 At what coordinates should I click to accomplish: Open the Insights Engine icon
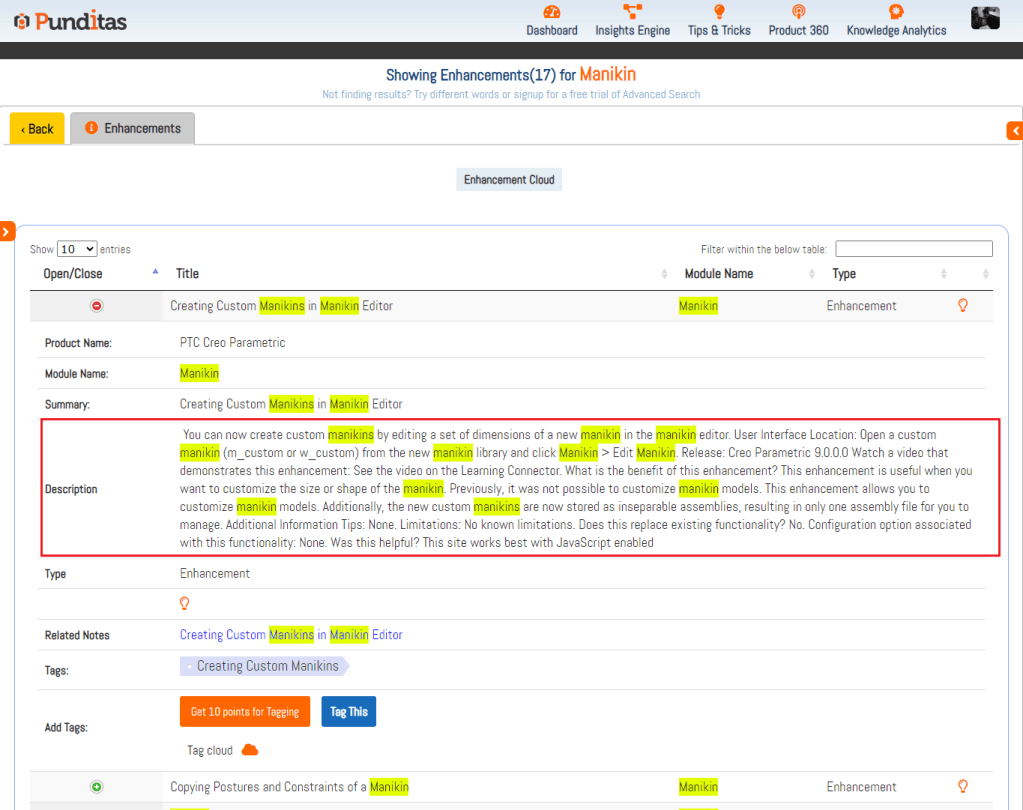click(x=632, y=12)
